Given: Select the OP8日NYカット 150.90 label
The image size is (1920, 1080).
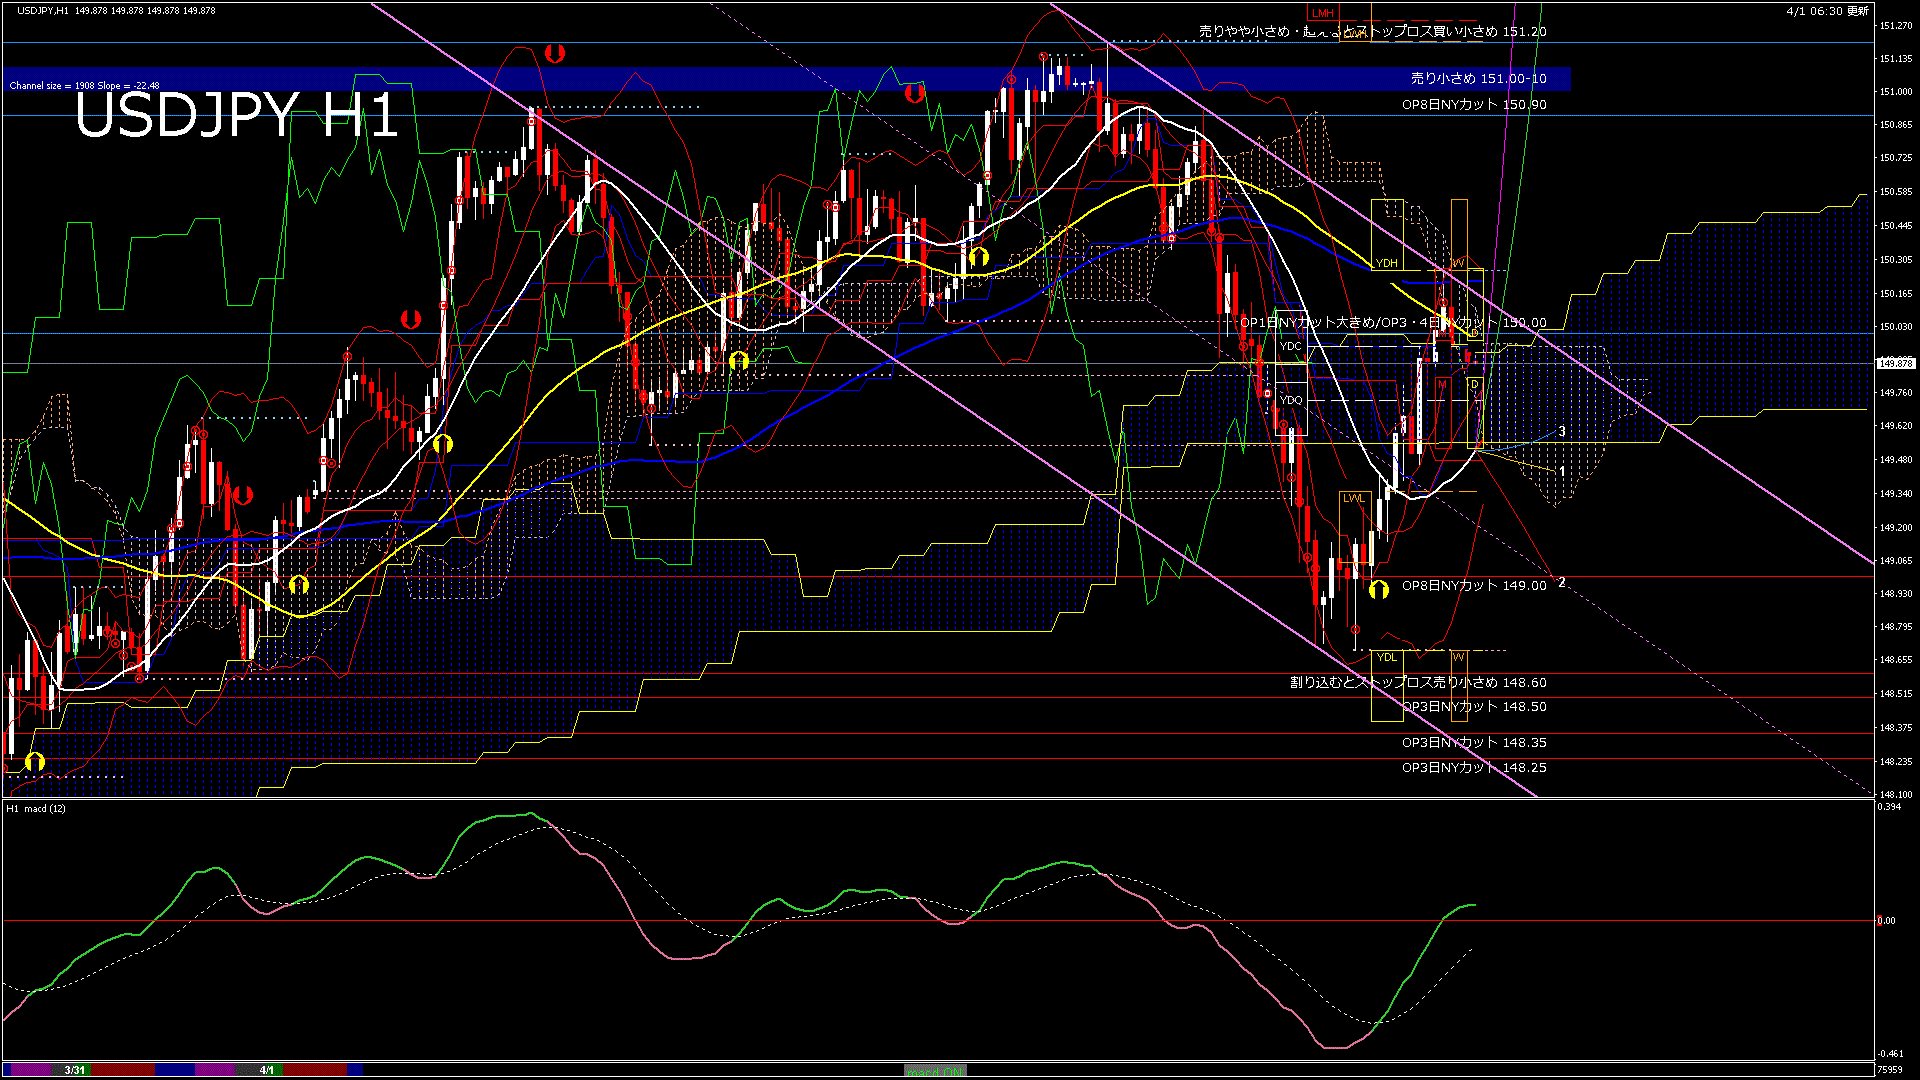Looking at the screenshot, I should coord(1474,104).
